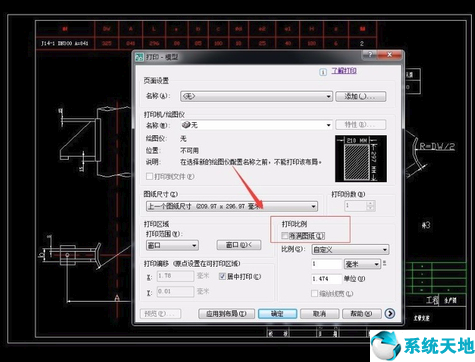Click the AutoCAD icon in dialog title bar
The height and width of the screenshot is (362, 475).
tap(140, 57)
